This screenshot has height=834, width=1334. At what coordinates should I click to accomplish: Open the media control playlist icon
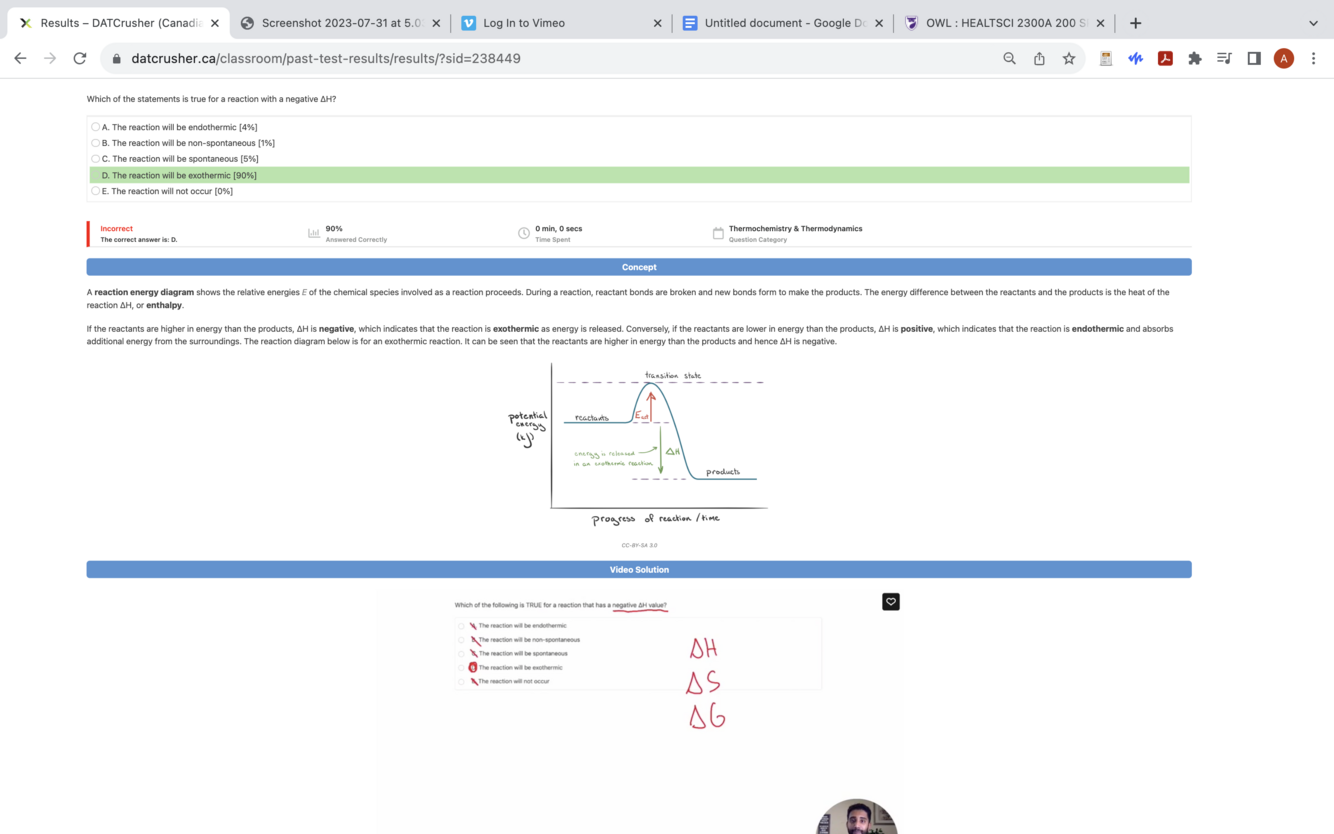point(1224,58)
